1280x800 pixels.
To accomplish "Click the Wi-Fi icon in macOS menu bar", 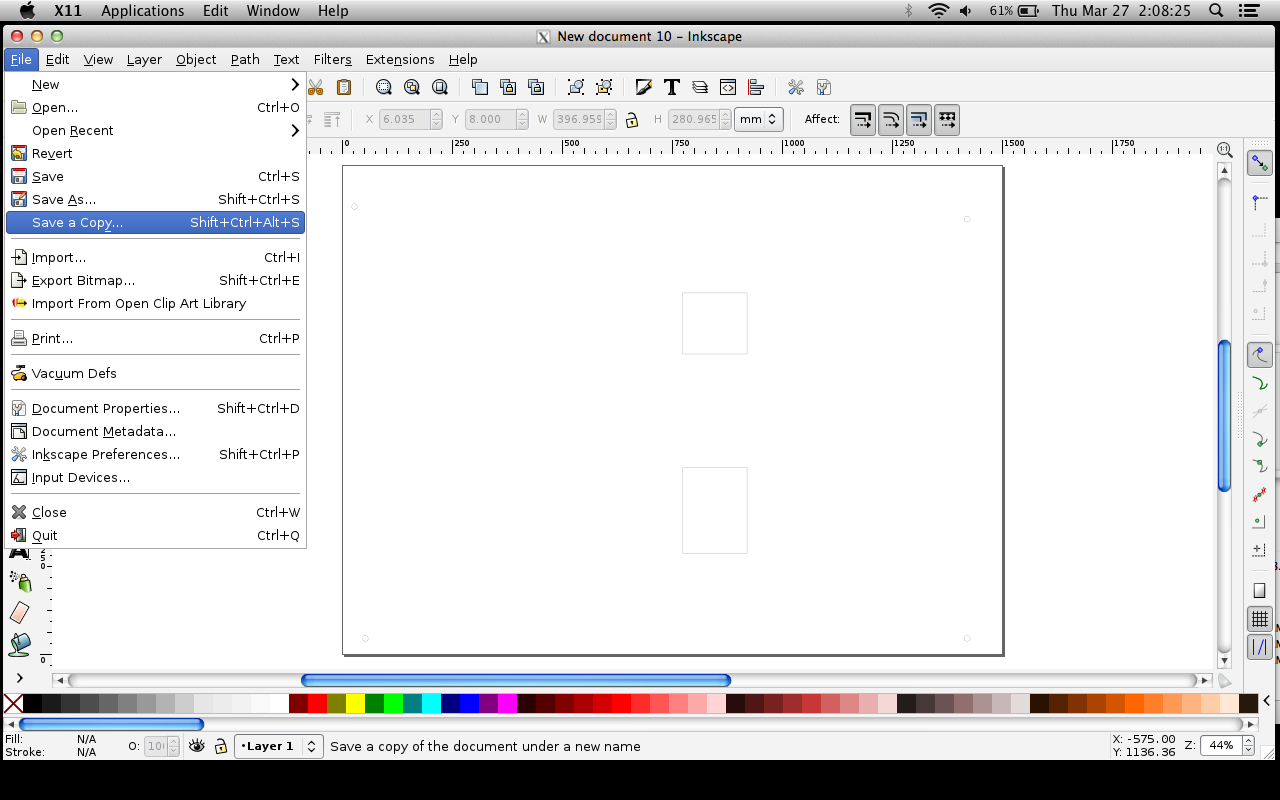I will click(x=938, y=11).
